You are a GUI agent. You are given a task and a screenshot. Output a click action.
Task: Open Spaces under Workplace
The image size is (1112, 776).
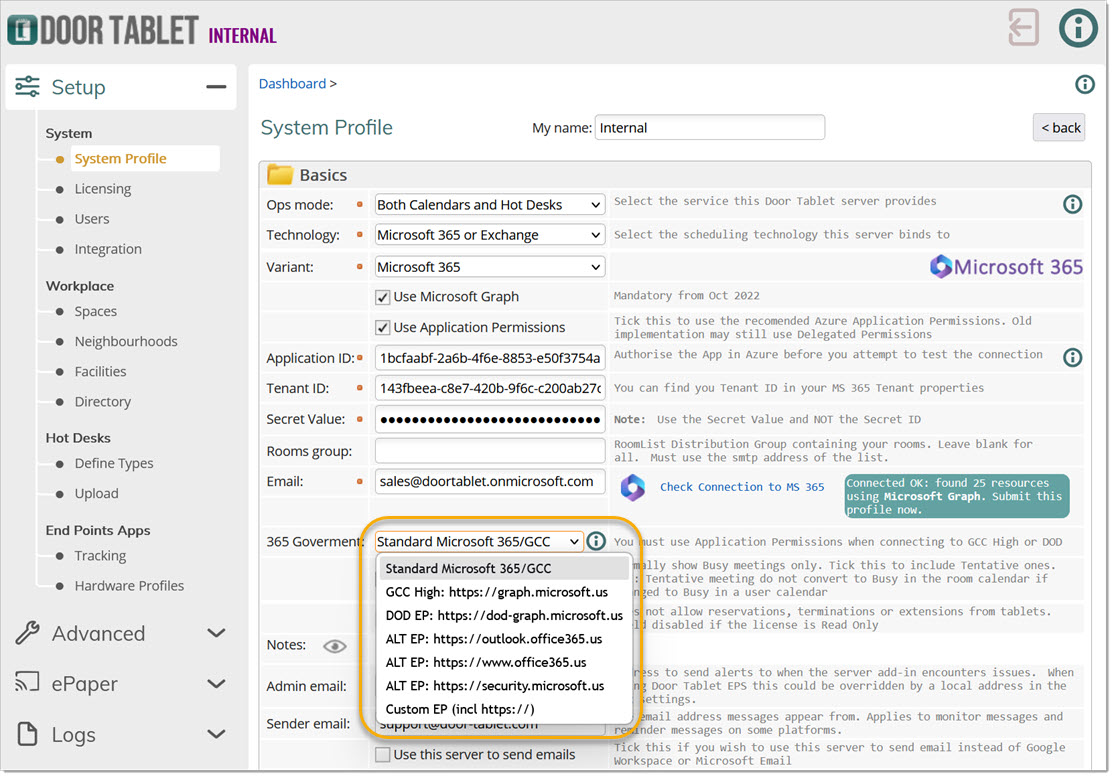[x=96, y=311]
